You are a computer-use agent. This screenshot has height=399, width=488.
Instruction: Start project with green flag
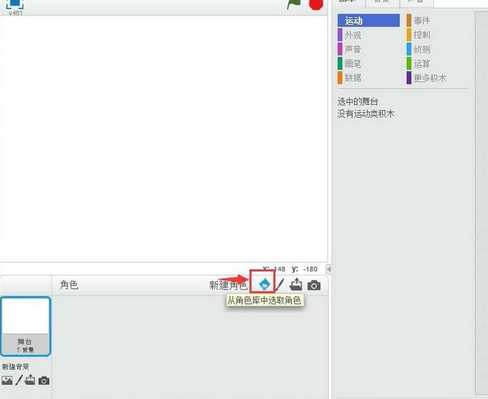294,4
